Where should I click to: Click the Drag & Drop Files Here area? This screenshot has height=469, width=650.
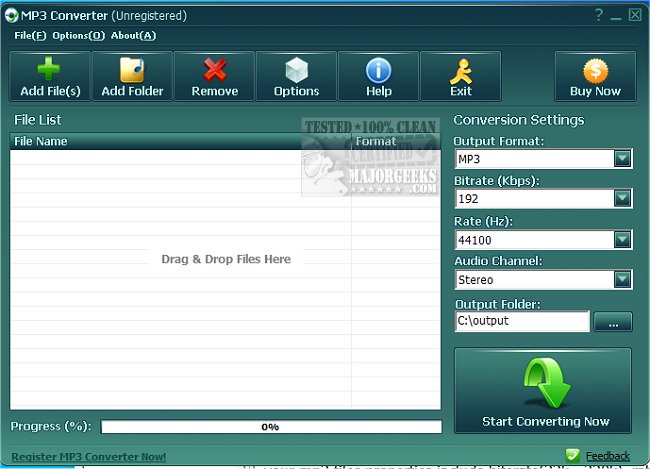226,259
